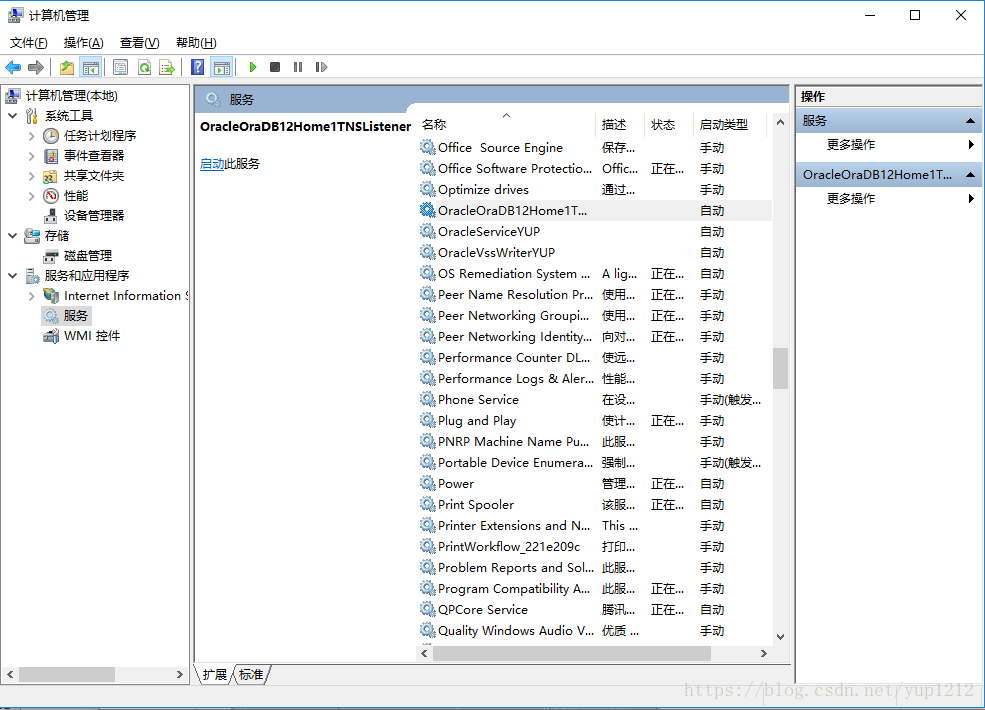Expand the 事件查看器 node arrow
The height and width of the screenshot is (710, 985).
point(31,156)
